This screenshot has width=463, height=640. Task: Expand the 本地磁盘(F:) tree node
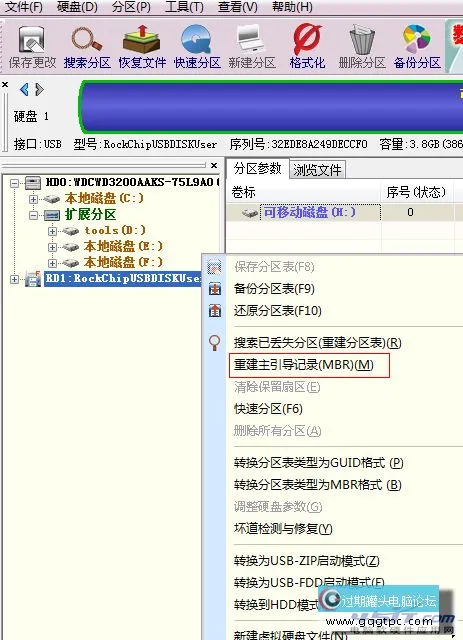(53, 263)
